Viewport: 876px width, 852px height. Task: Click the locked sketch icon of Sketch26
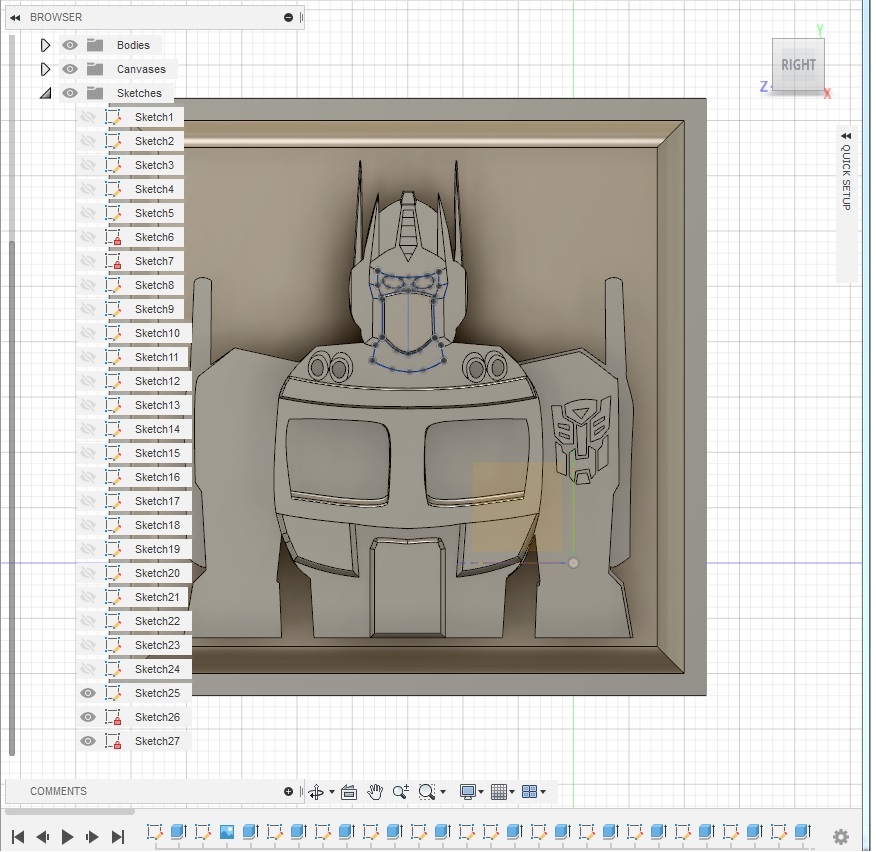coord(113,717)
